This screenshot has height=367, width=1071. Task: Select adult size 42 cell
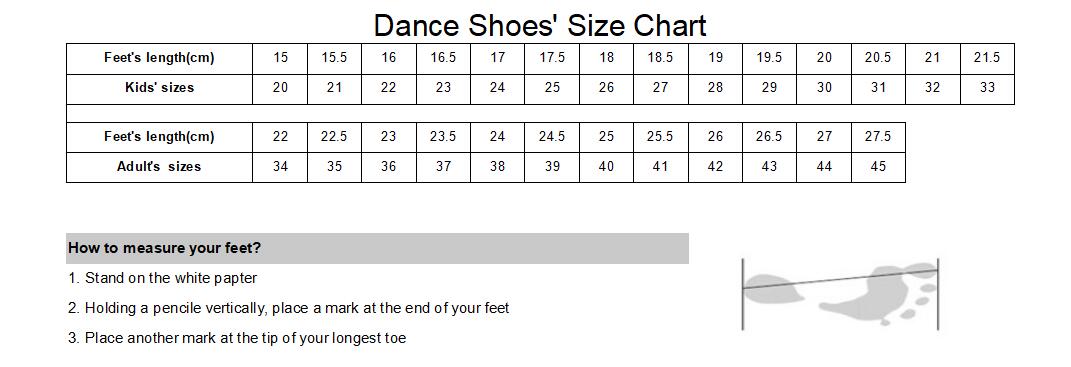point(715,167)
